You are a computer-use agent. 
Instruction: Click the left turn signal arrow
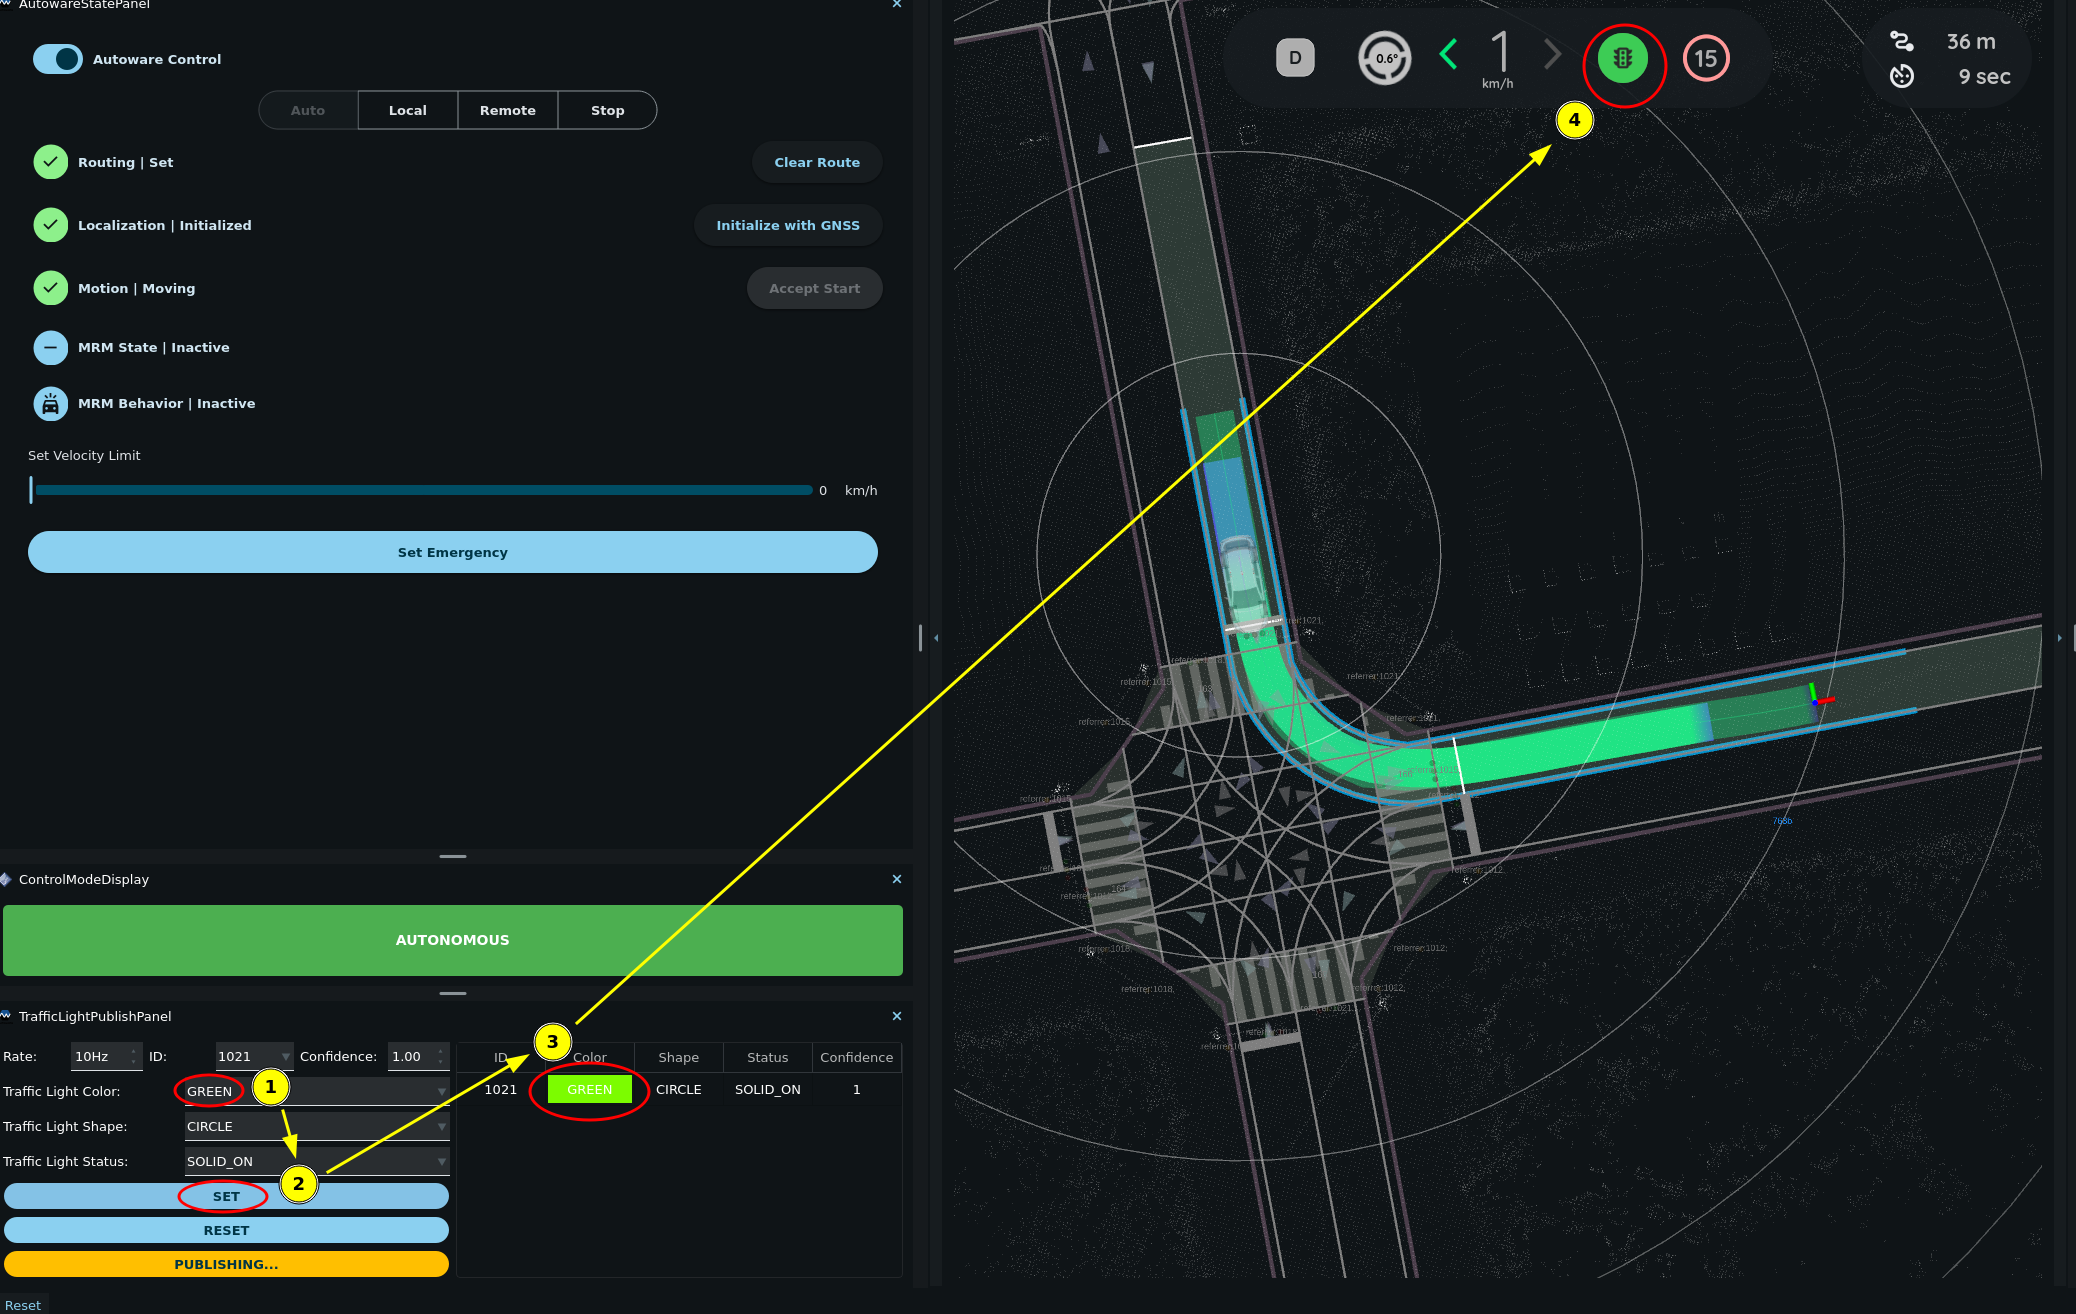[x=1448, y=54]
